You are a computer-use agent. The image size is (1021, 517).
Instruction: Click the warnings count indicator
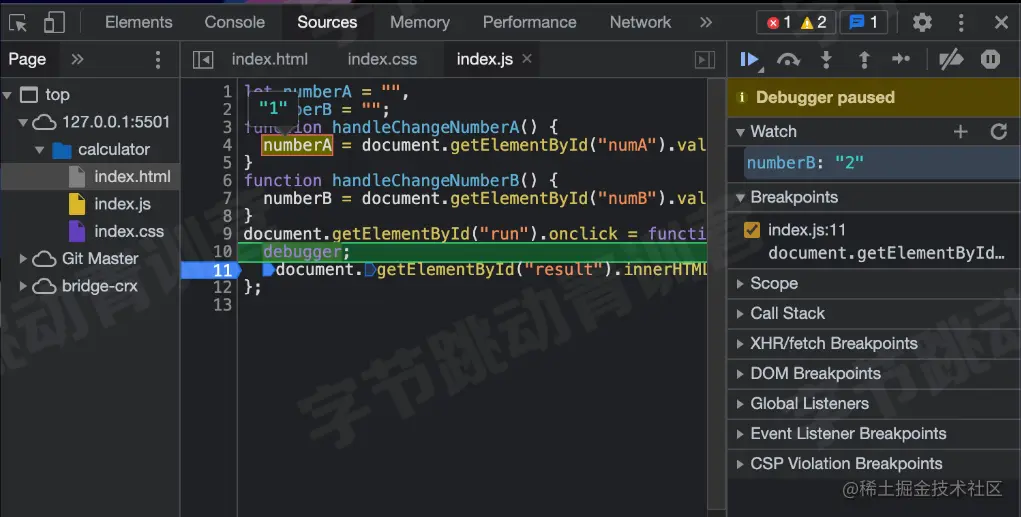[813, 23]
